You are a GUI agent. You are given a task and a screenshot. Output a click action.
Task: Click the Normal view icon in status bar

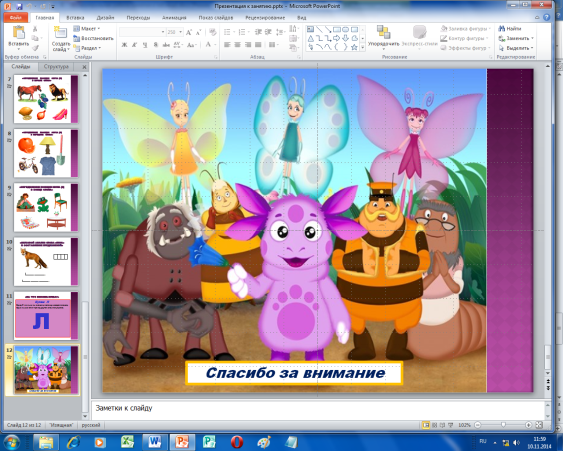tap(426, 425)
